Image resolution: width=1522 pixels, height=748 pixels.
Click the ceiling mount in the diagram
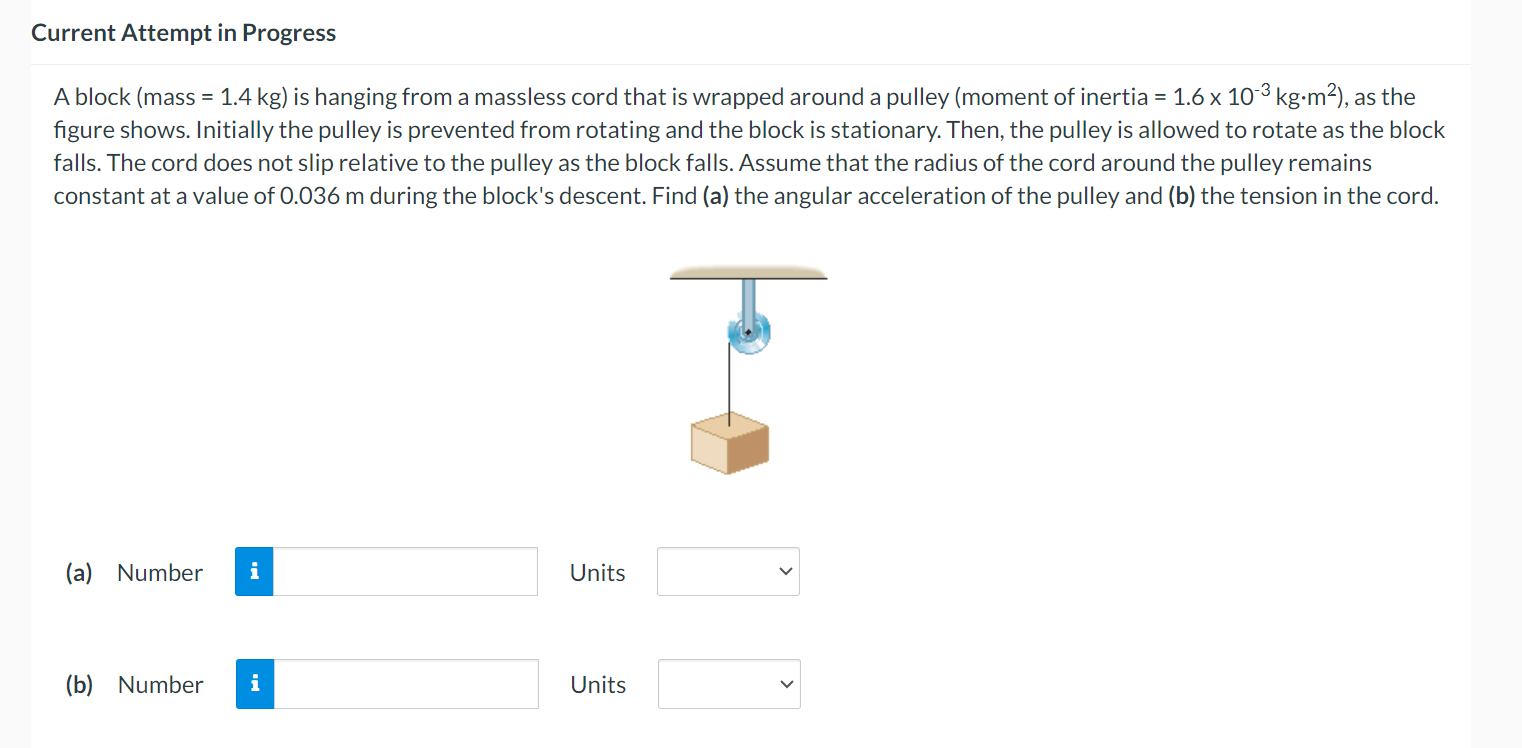point(748,272)
